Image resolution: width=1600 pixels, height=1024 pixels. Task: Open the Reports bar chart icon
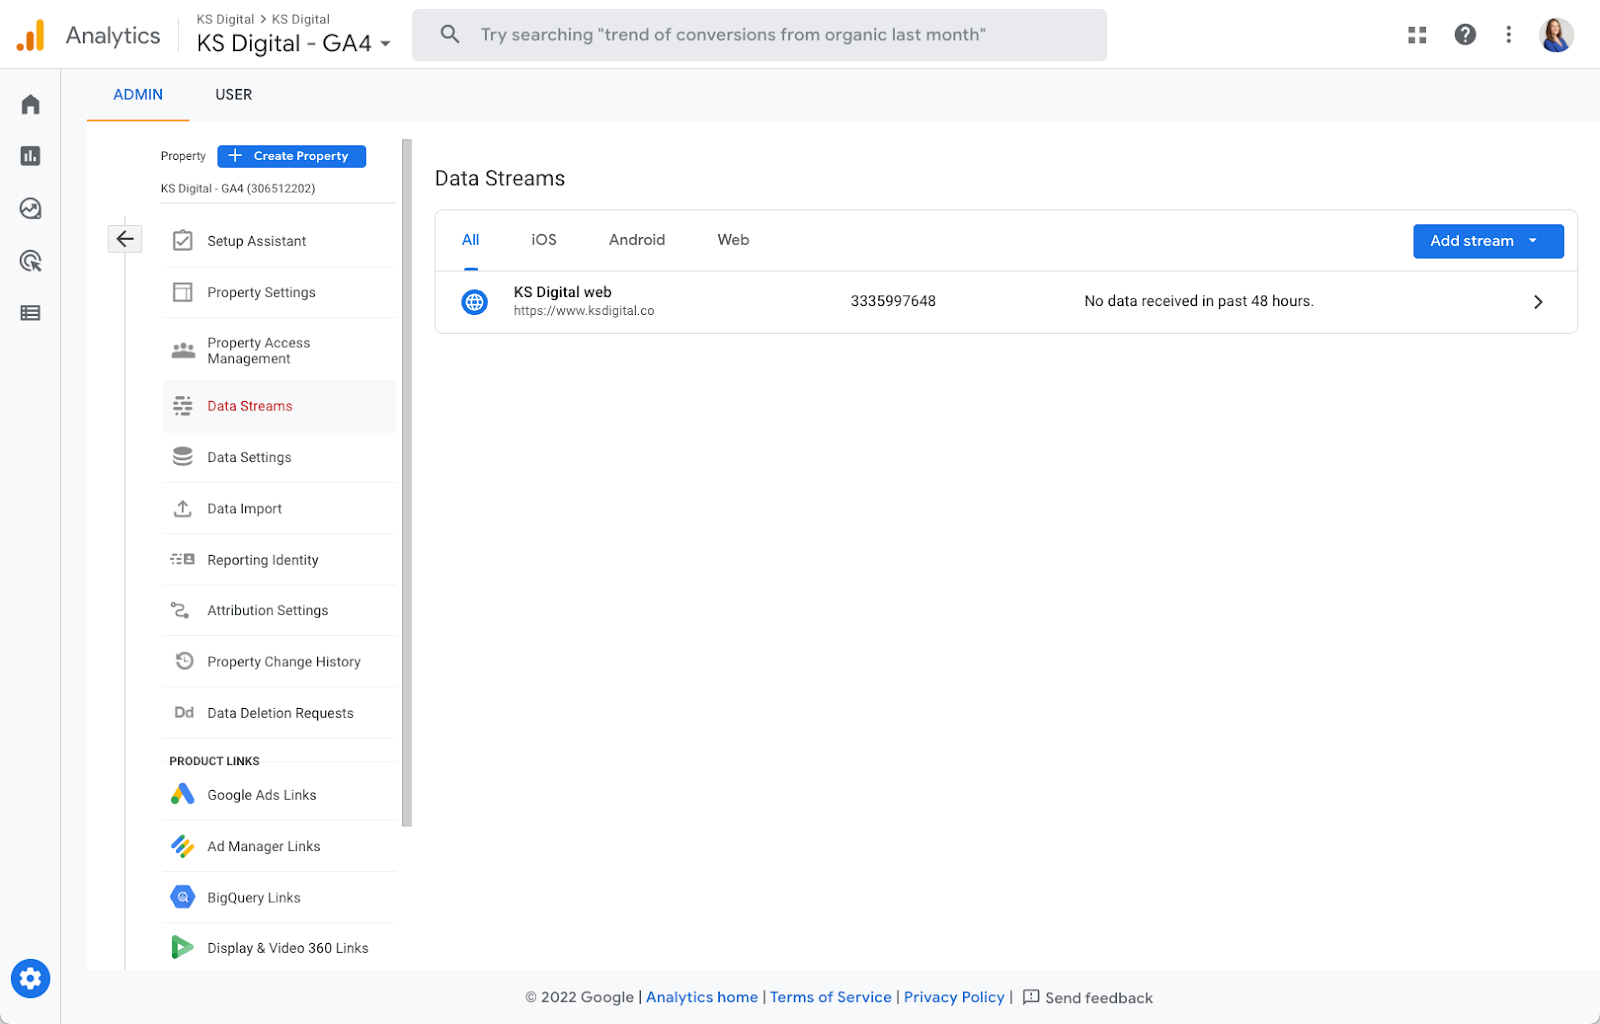click(x=31, y=156)
